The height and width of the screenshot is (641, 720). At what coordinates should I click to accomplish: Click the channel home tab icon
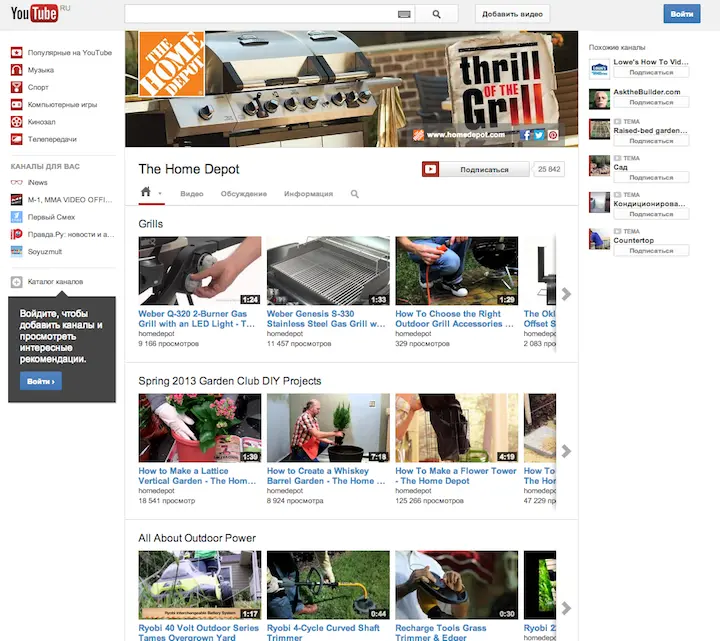(146, 192)
